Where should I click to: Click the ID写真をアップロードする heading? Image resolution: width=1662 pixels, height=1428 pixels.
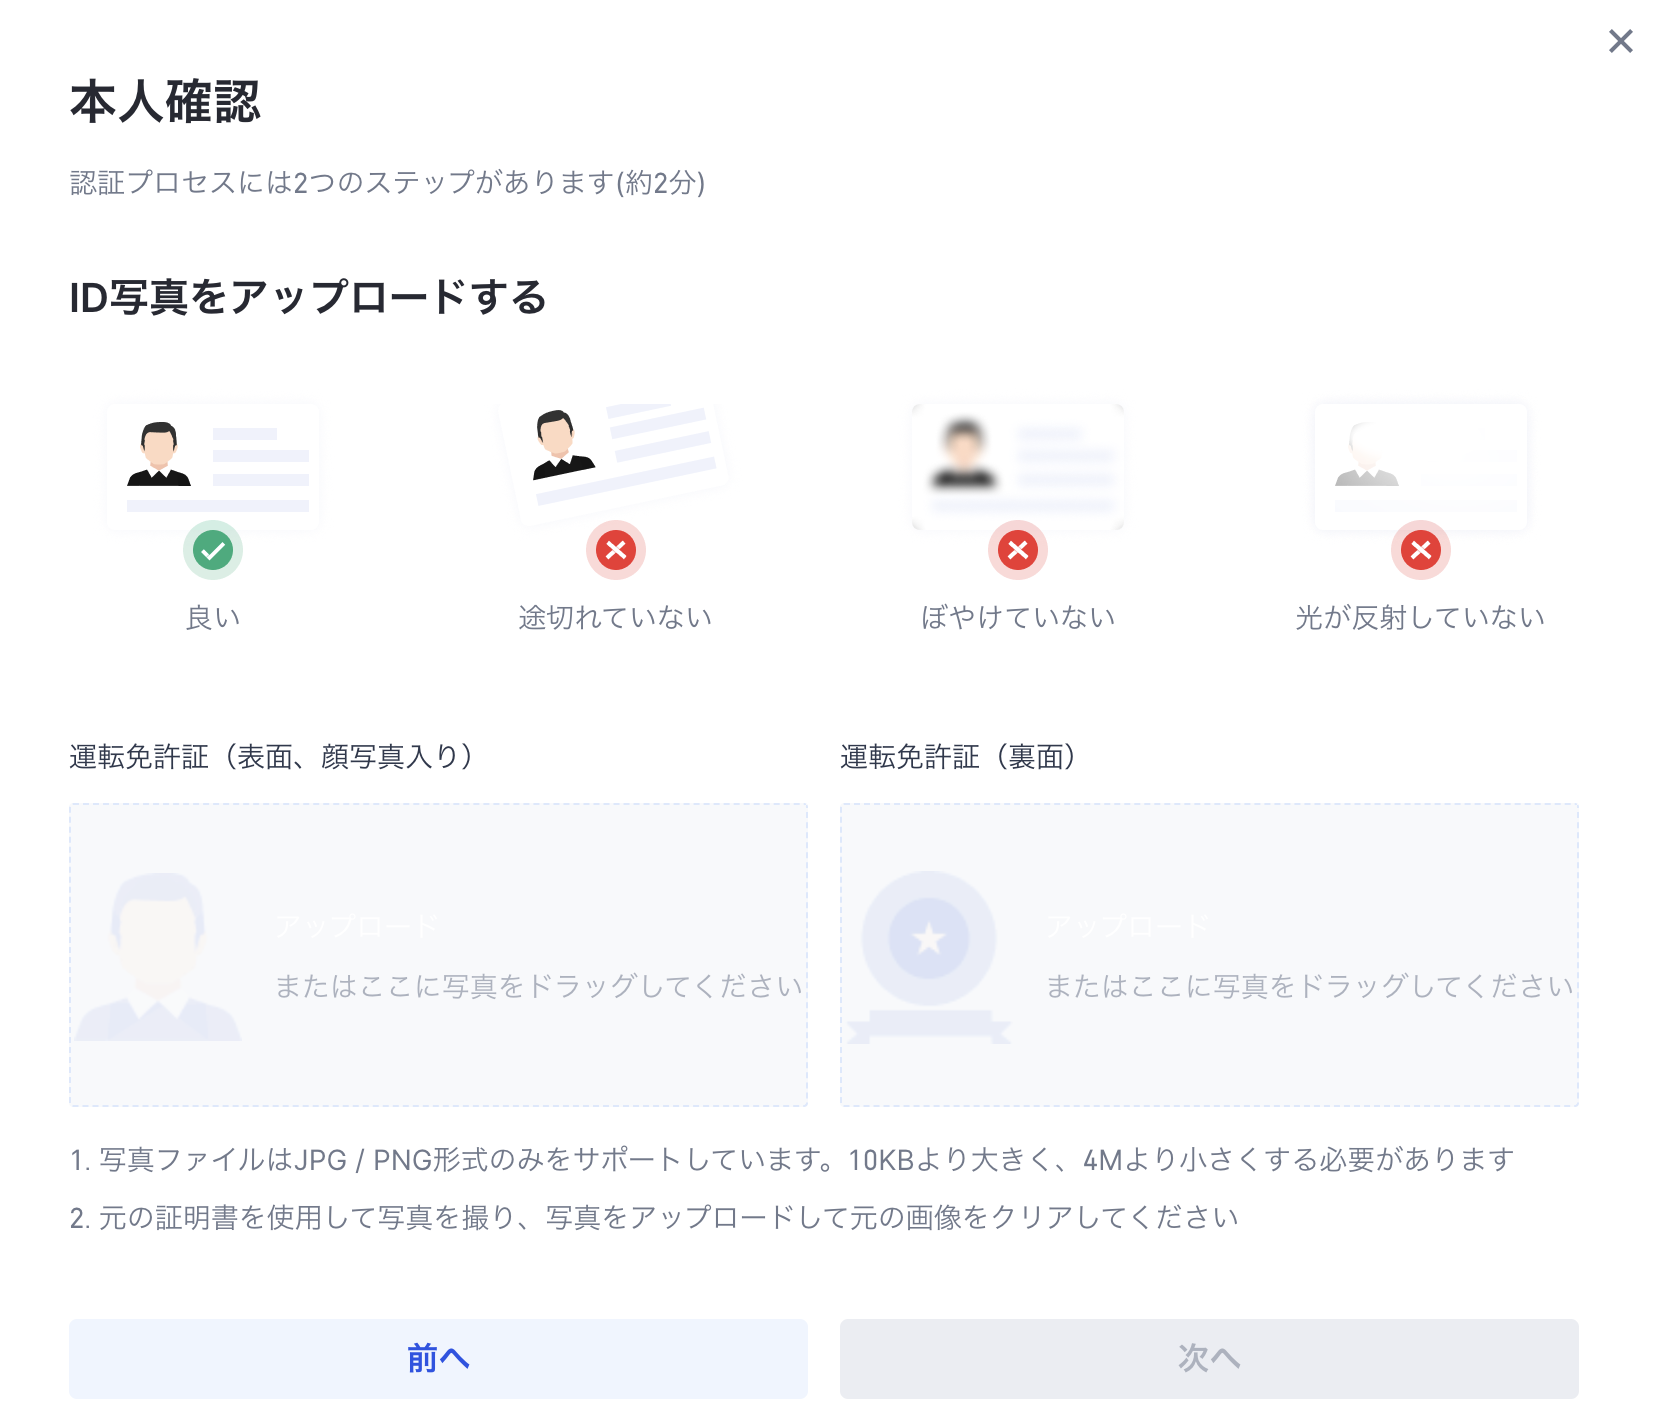coord(308,297)
